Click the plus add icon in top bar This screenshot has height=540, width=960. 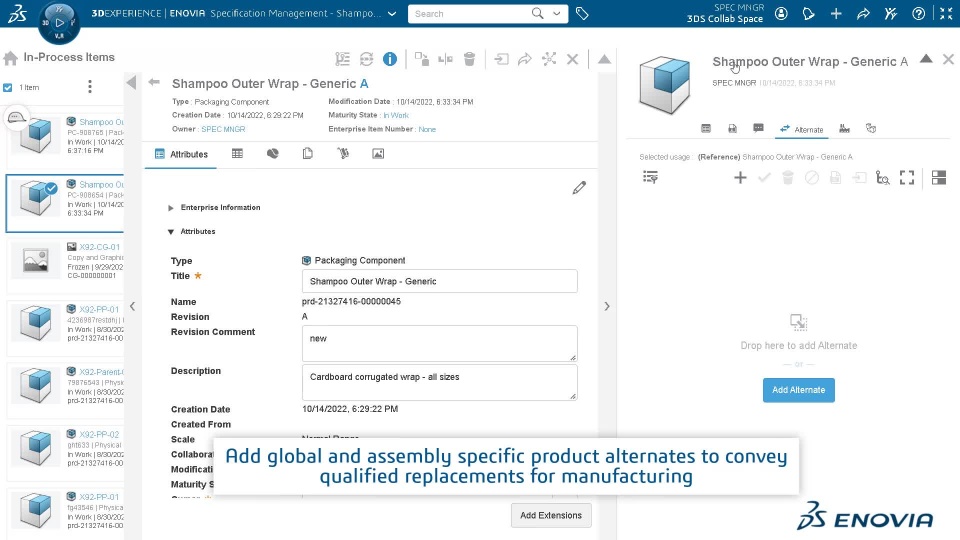(x=836, y=13)
